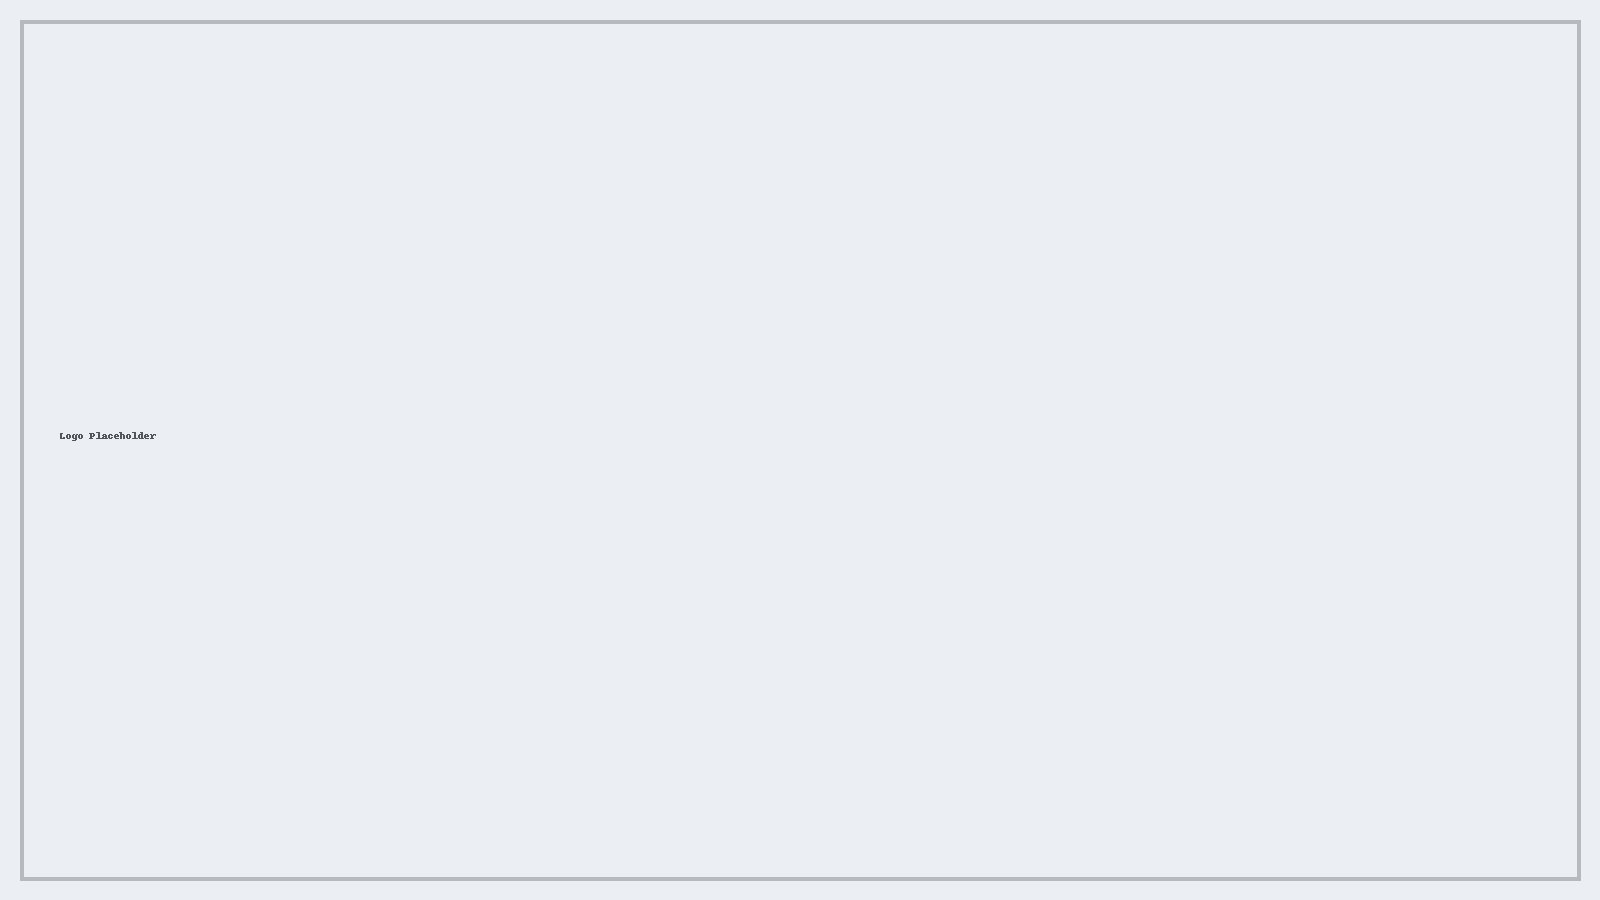The height and width of the screenshot is (900, 1600).
Task: Click the empty canvas inside the frame
Action: point(800,450)
